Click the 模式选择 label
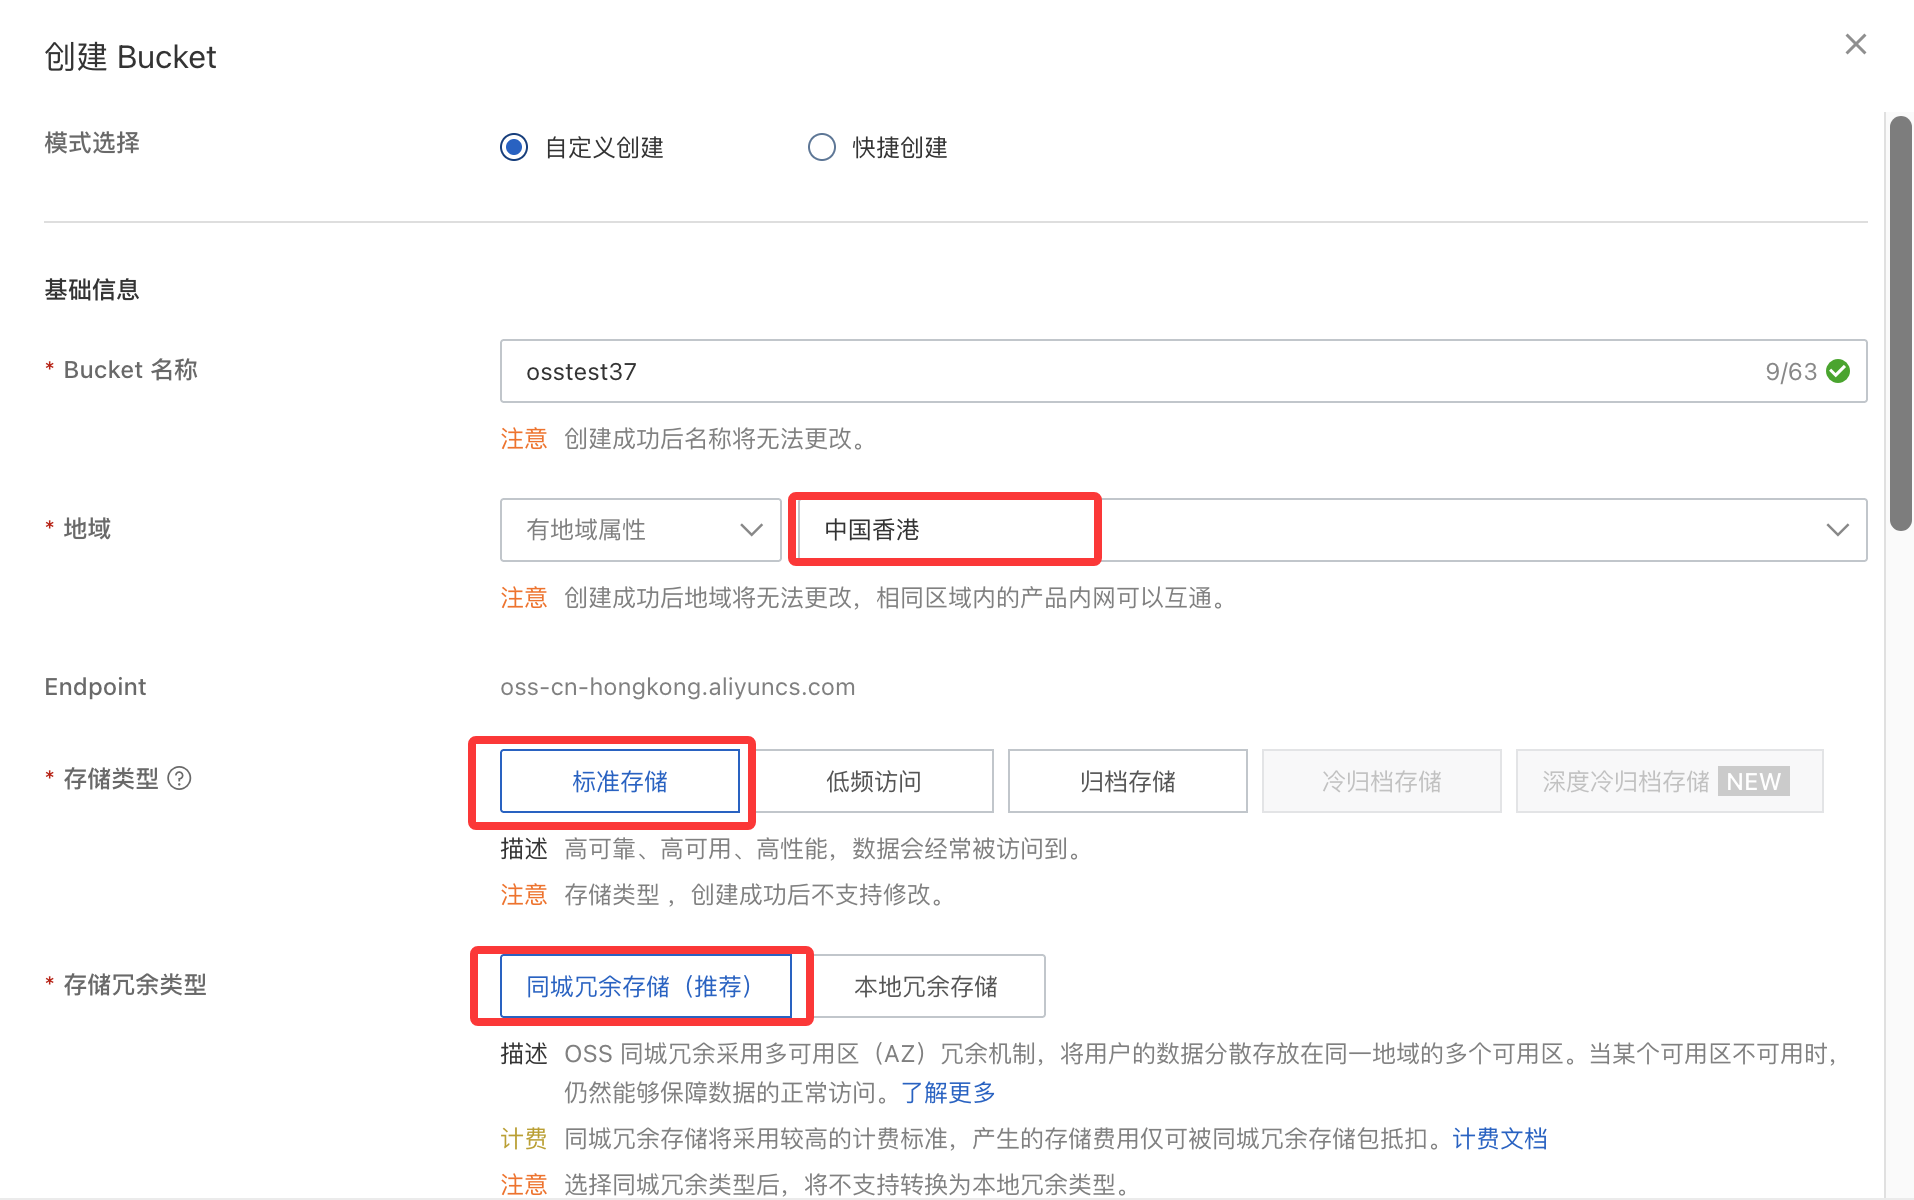Screen dimensions: 1914x1200 (92, 143)
